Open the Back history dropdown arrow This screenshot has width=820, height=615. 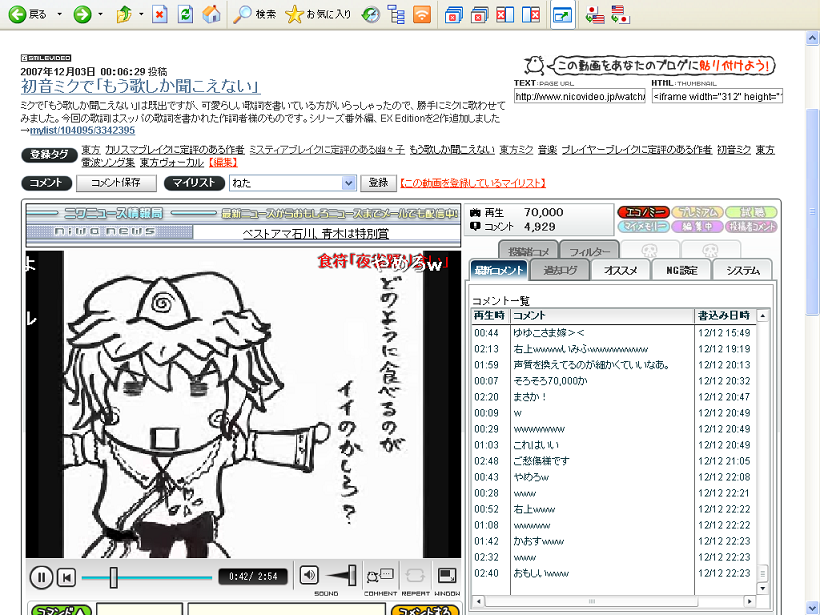point(59,14)
